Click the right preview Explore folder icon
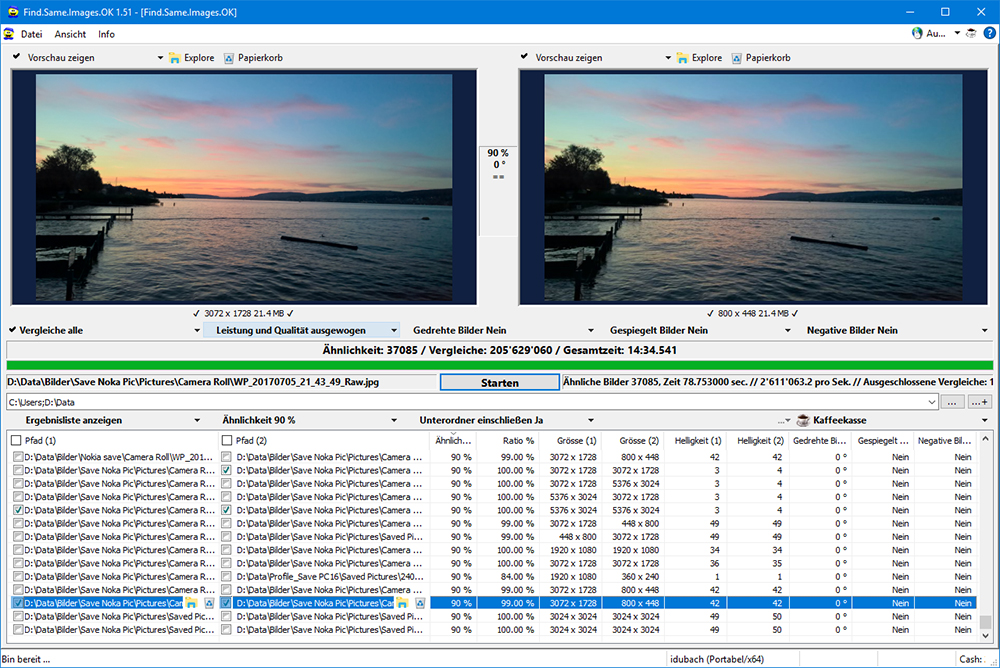This screenshot has height=668, width=1000. 682,58
